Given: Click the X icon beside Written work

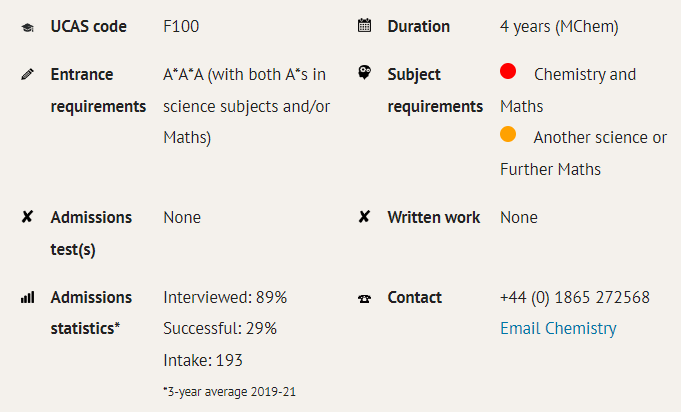Looking at the screenshot, I should (x=364, y=216).
